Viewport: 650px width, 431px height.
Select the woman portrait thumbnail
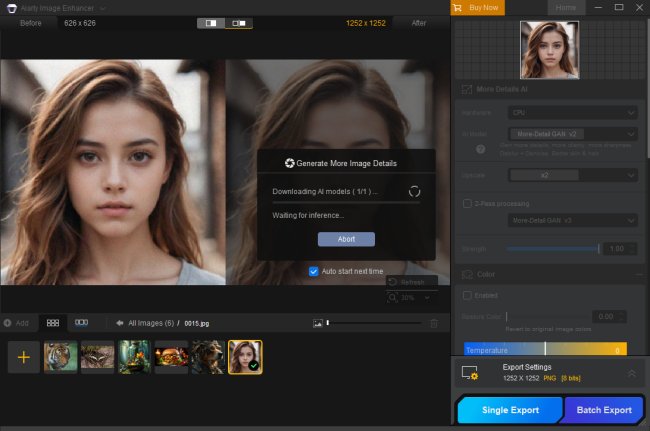tap(245, 357)
